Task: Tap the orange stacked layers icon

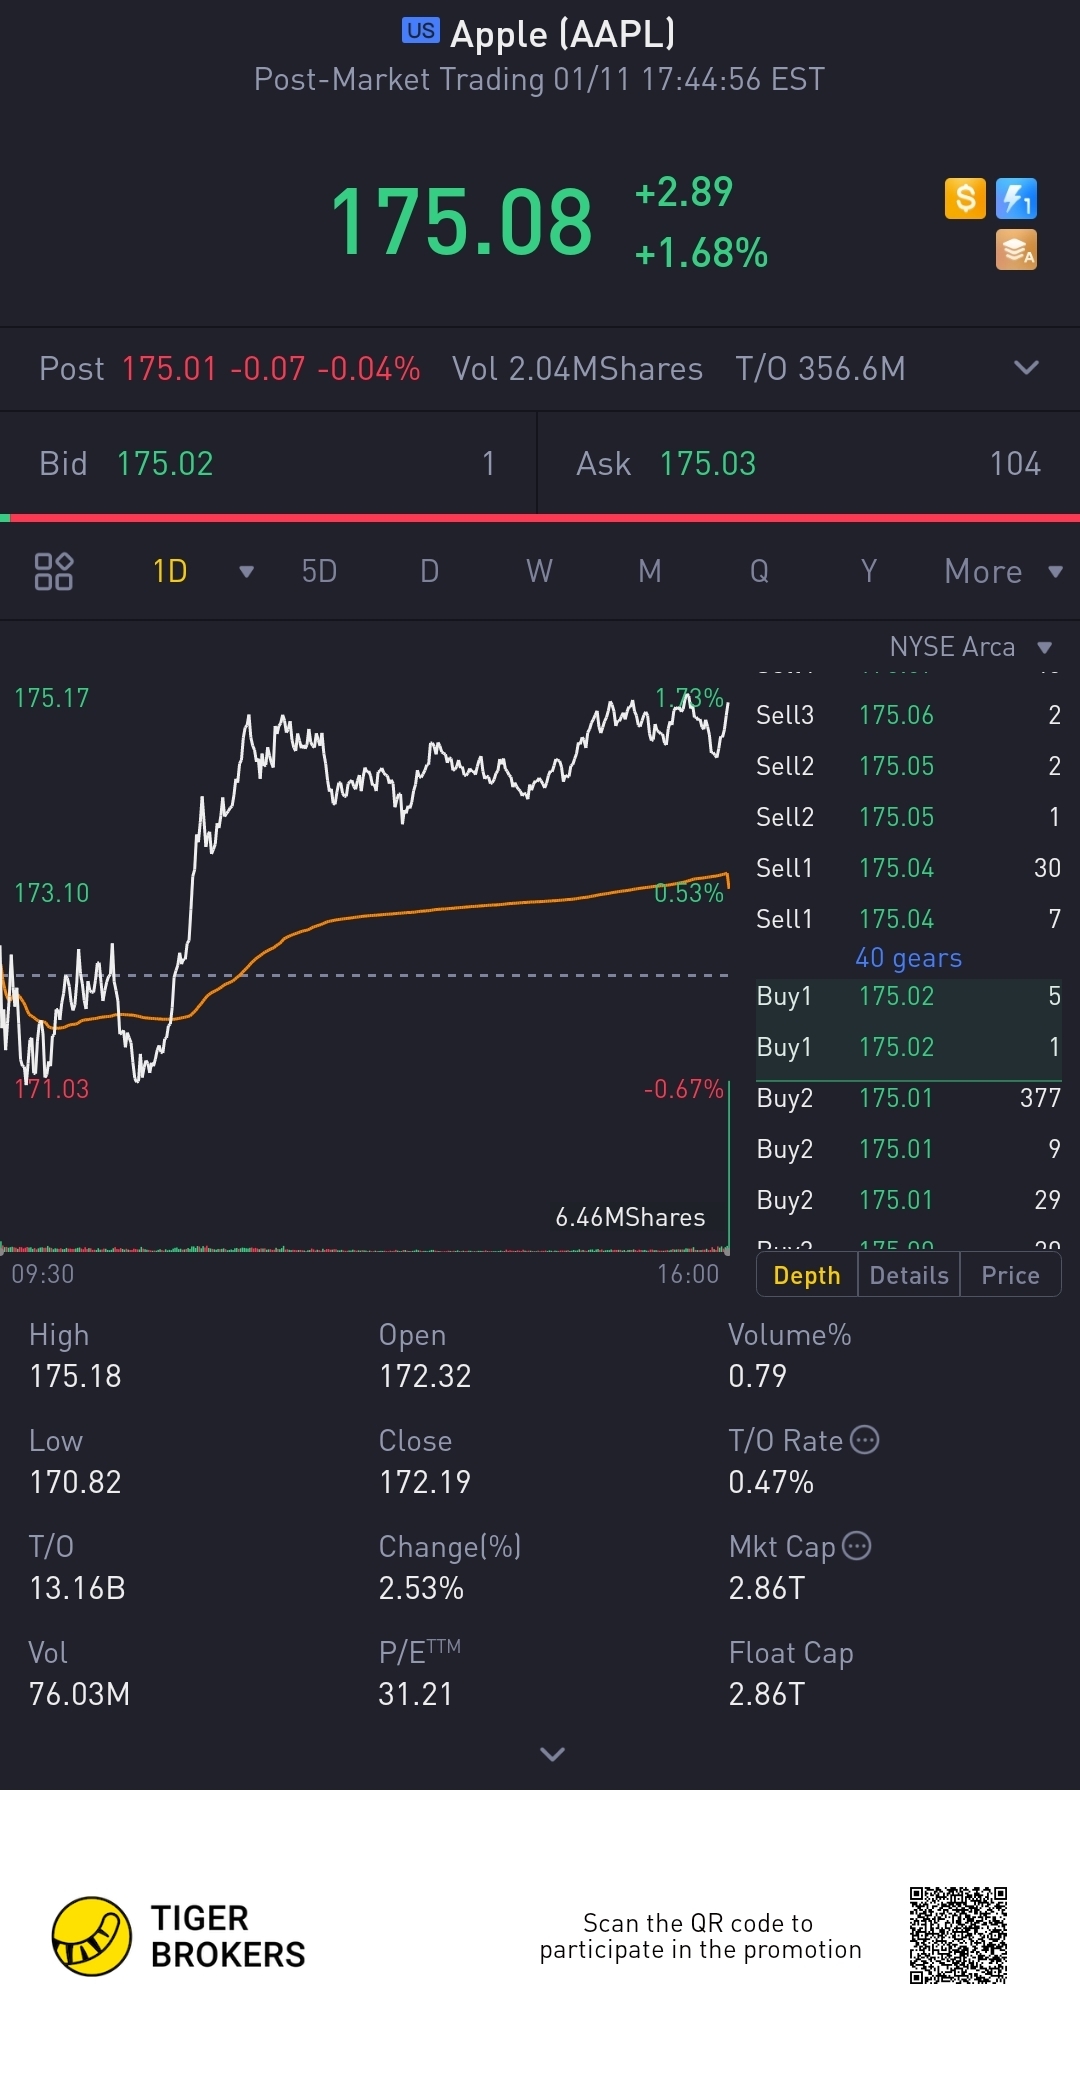Action: (1016, 250)
